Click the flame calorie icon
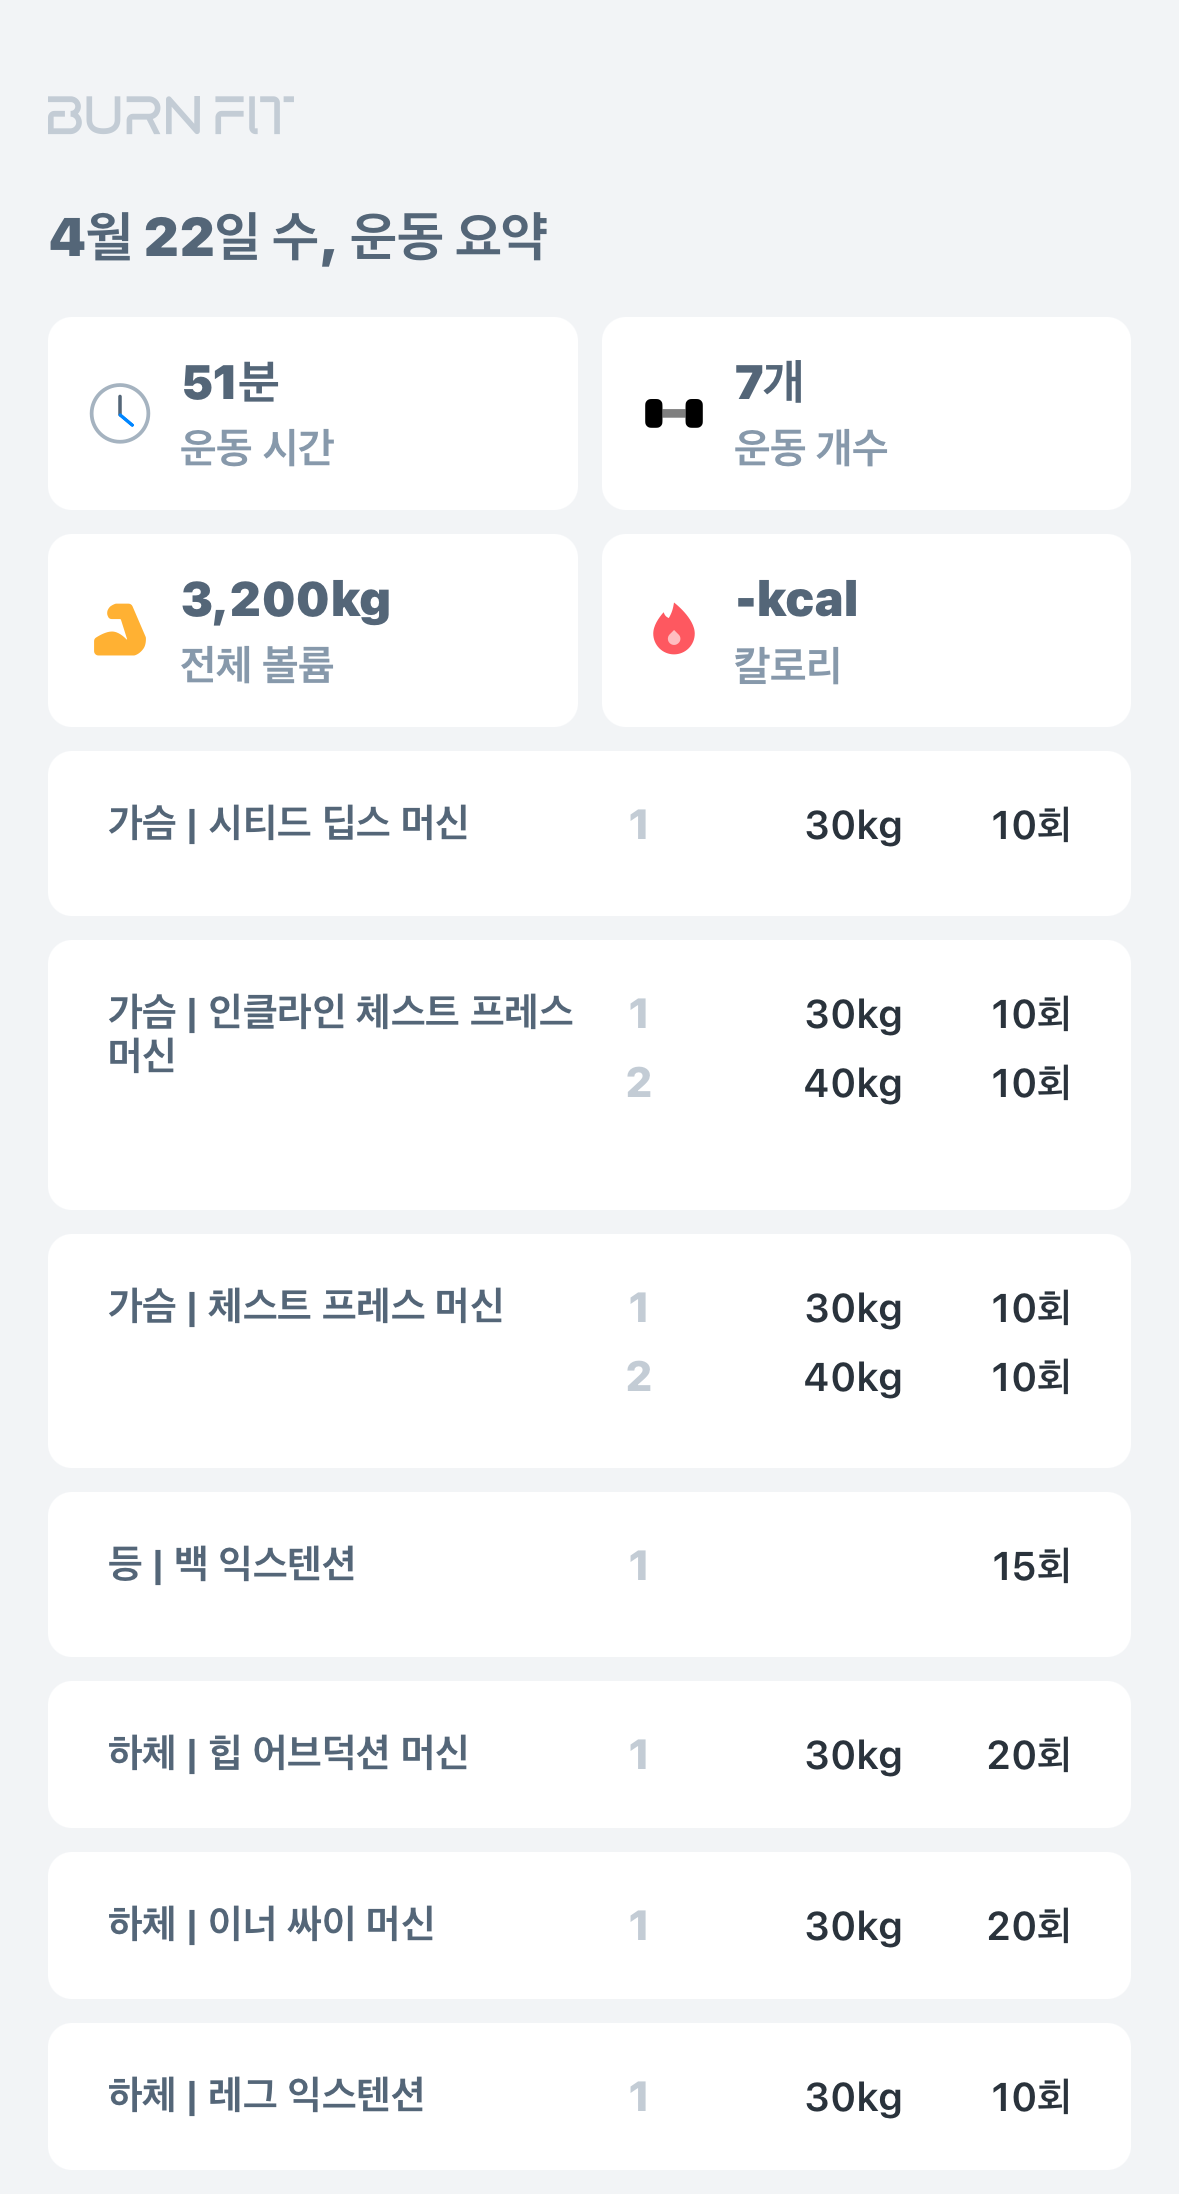Viewport: 1179px width, 2194px height. click(x=674, y=629)
